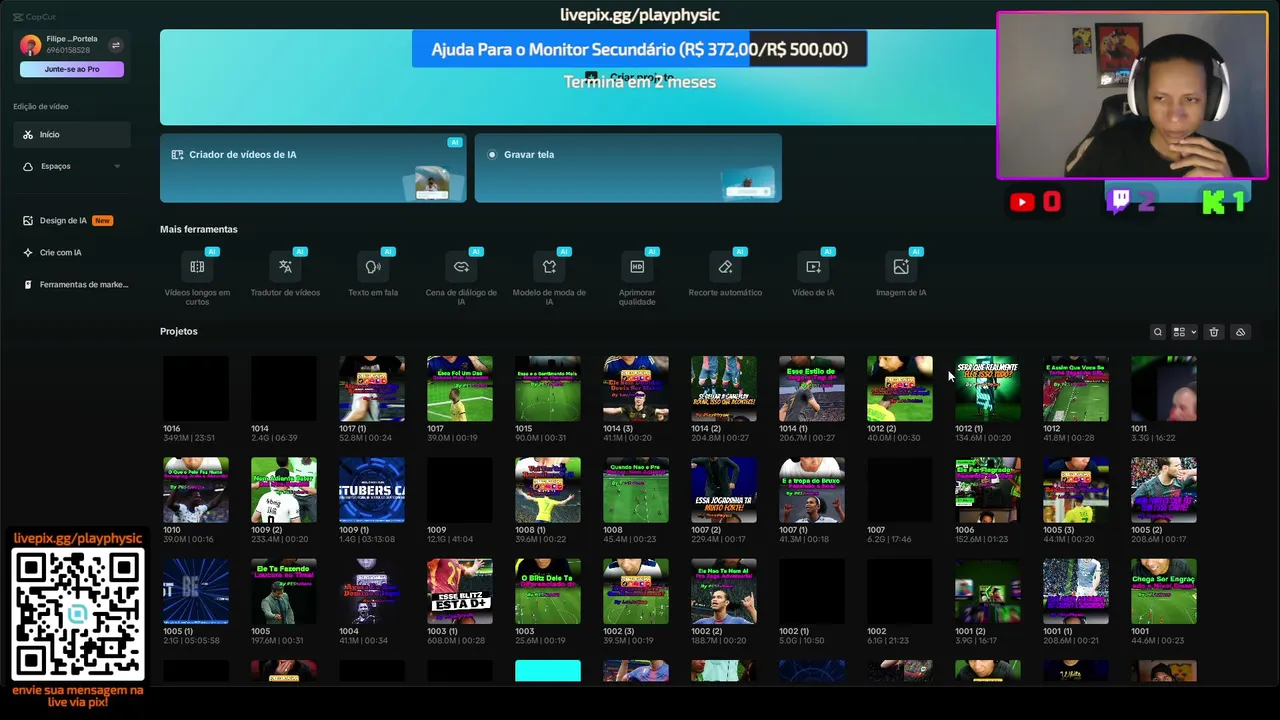
Task: Open project 1005 (1) thumbnail
Action: coord(196,591)
